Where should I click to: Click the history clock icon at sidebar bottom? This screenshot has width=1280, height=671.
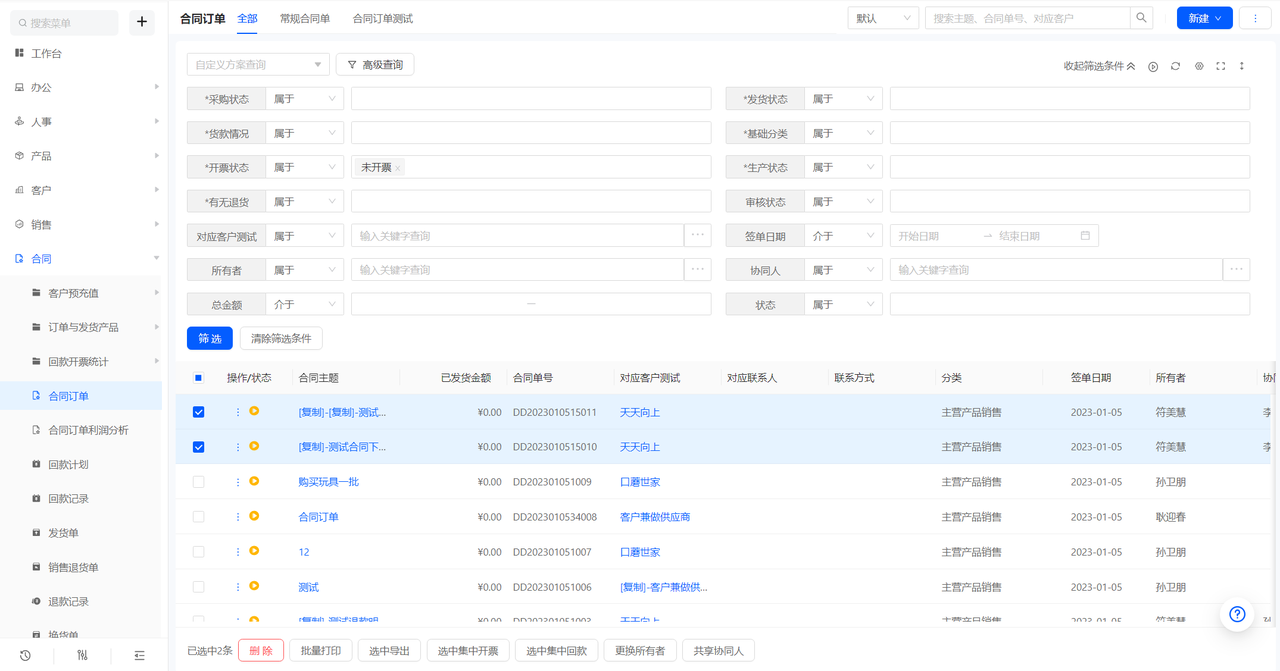(x=25, y=655)
